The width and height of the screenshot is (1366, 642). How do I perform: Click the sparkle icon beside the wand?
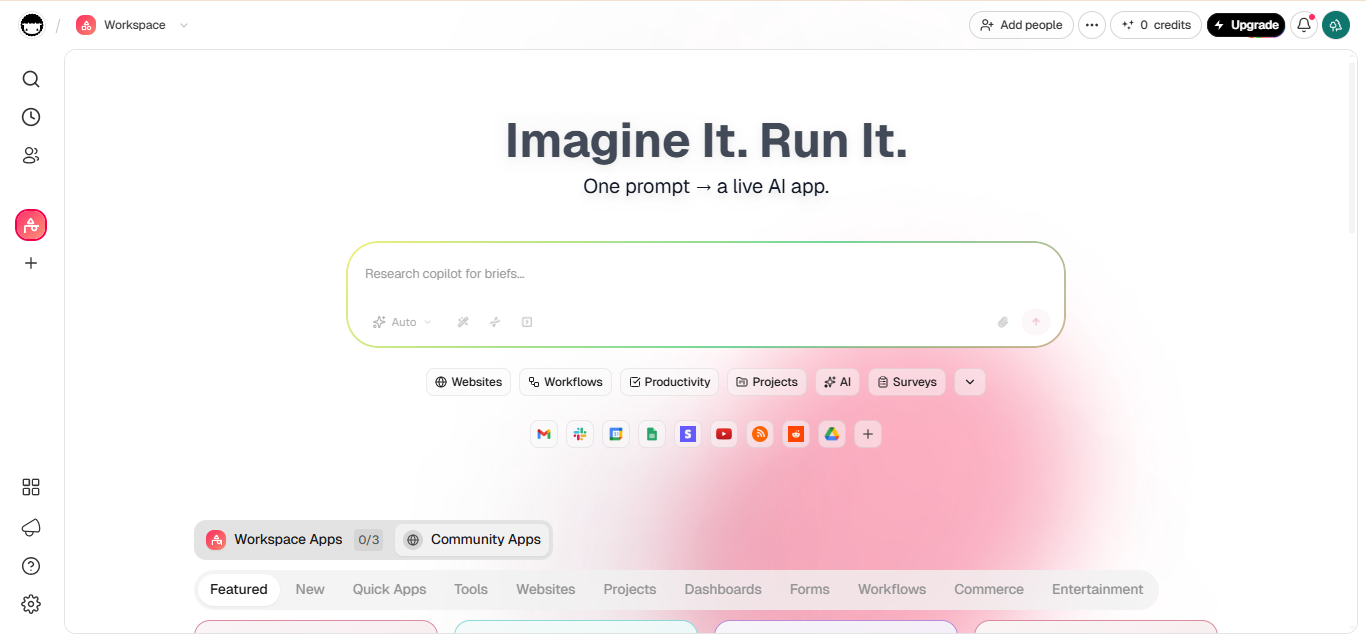click(x=495, y=322)
